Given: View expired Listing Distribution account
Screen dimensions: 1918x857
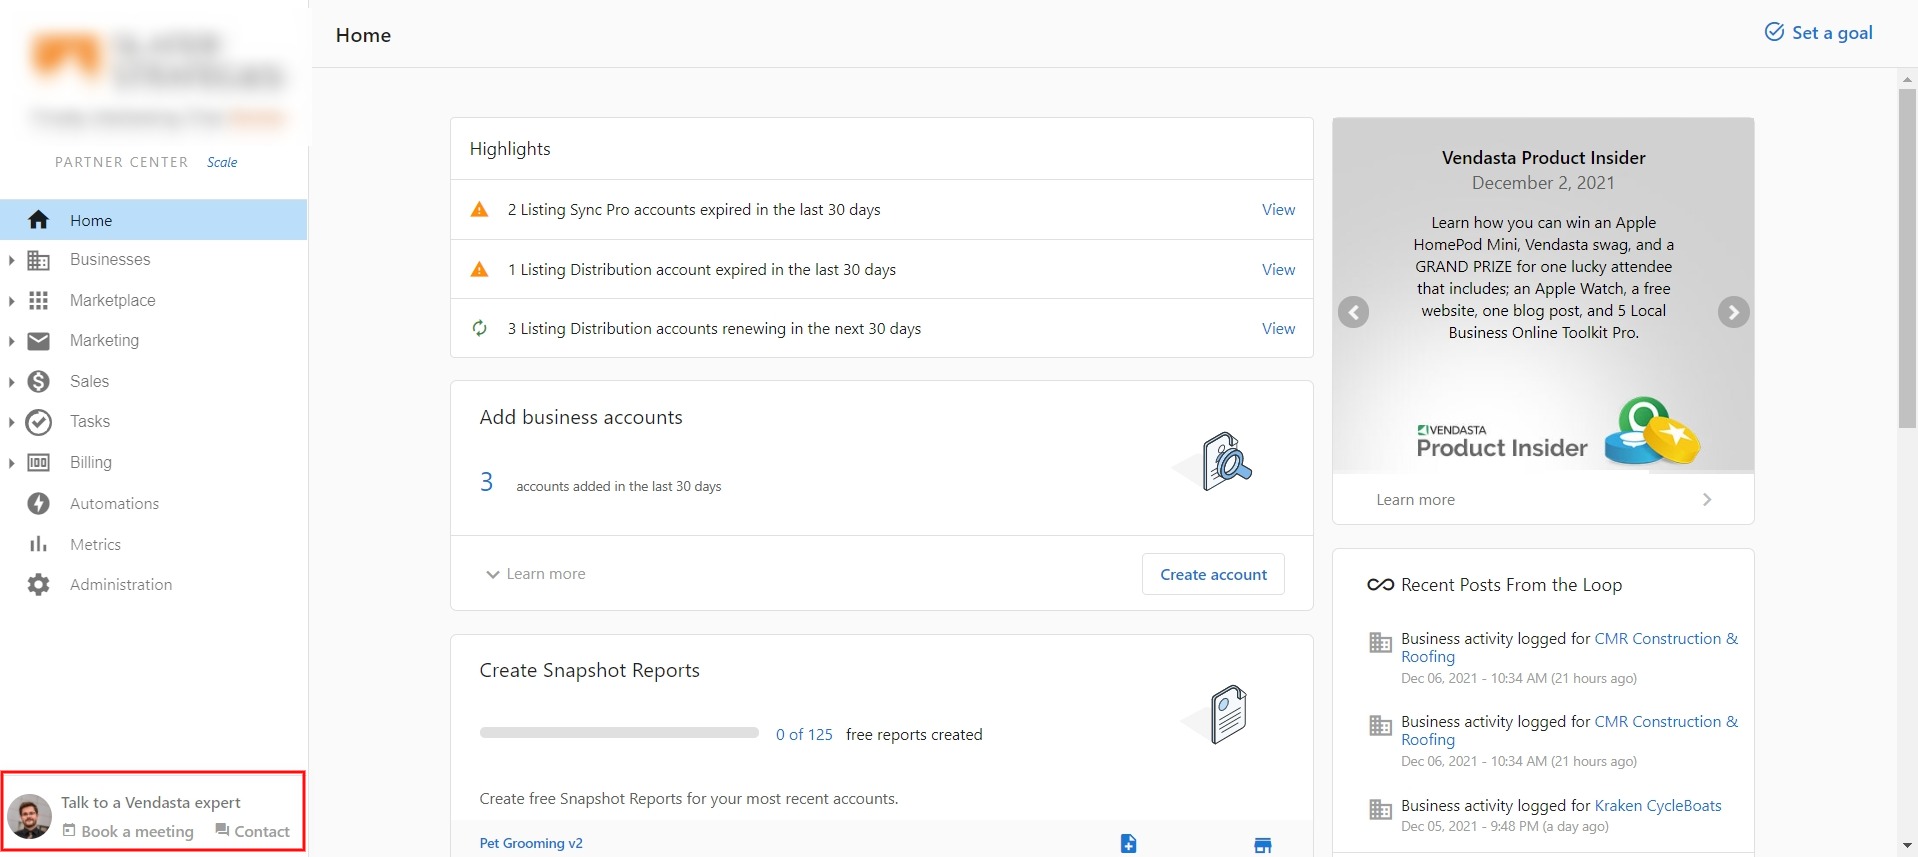Looking at the screenshot, I should pos(1278,270).
